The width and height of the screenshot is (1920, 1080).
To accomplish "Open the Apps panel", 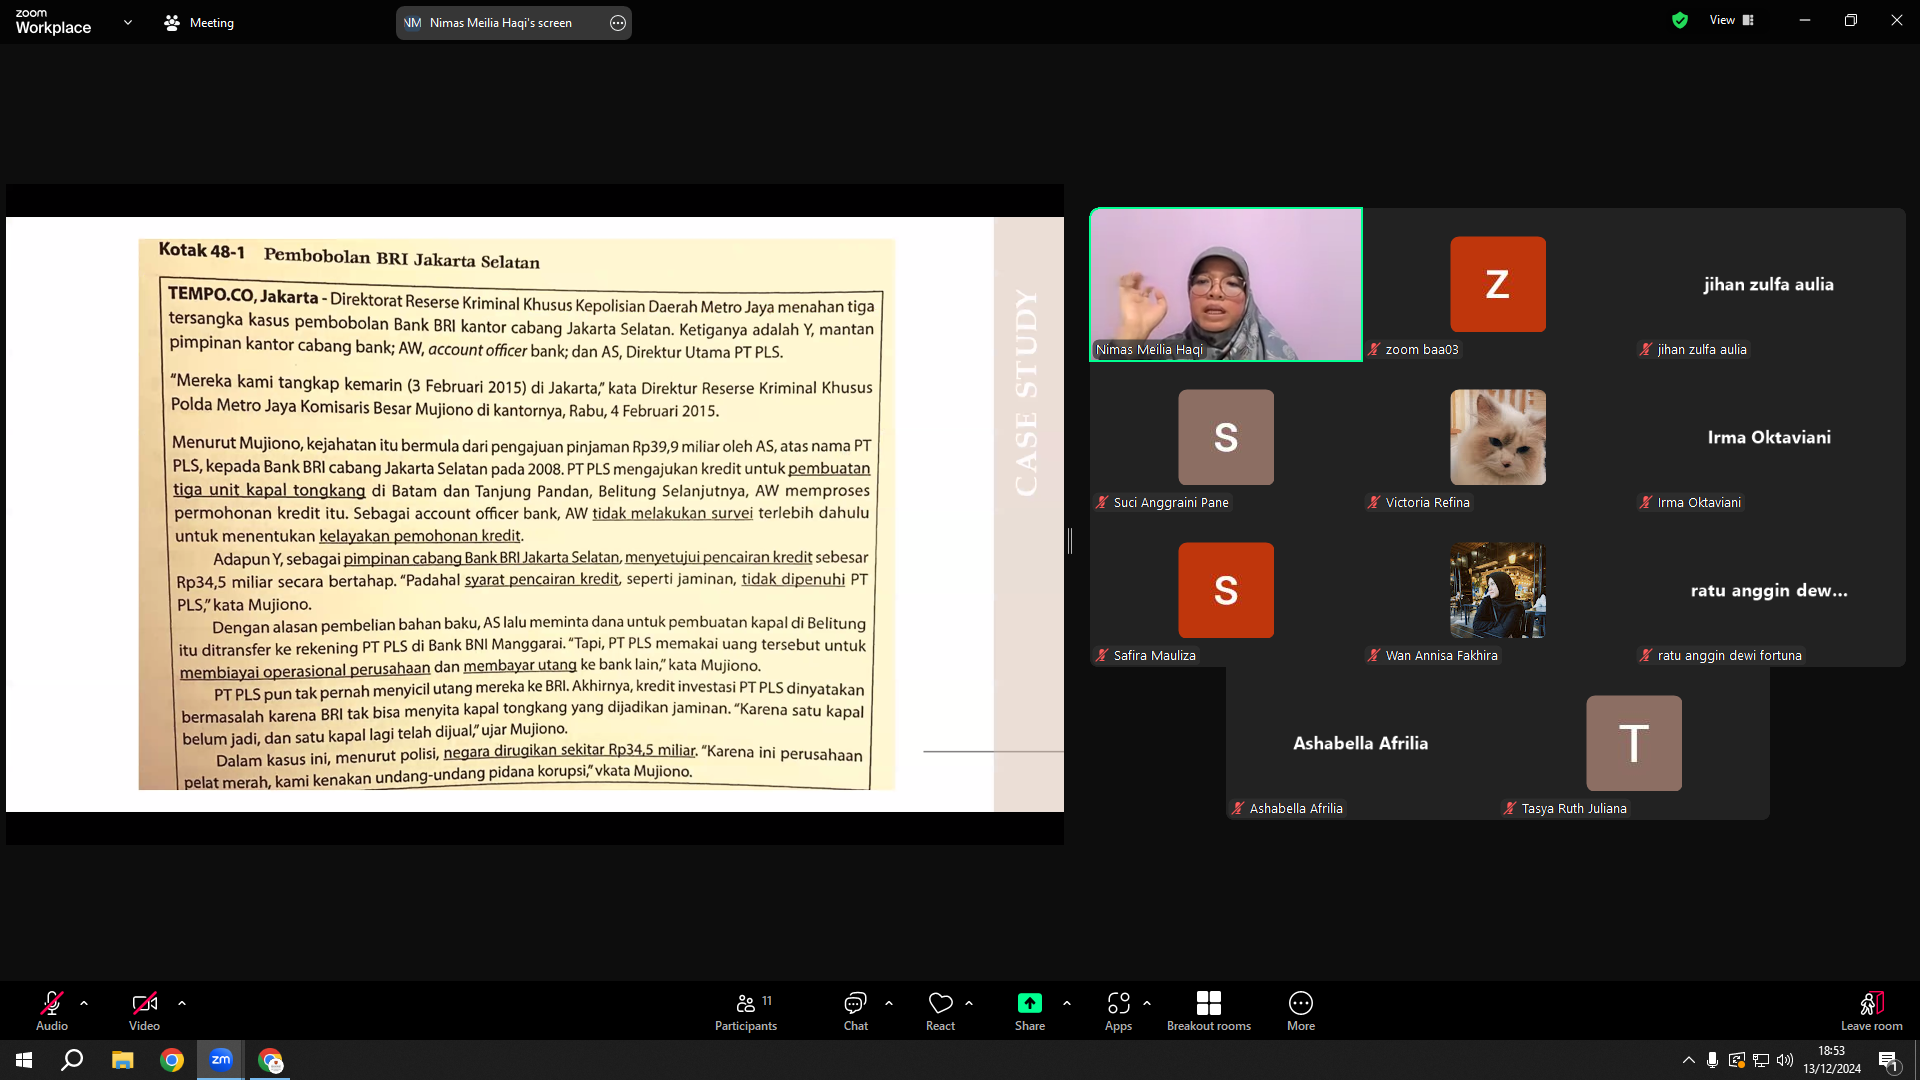I will coord(1118,1011).
